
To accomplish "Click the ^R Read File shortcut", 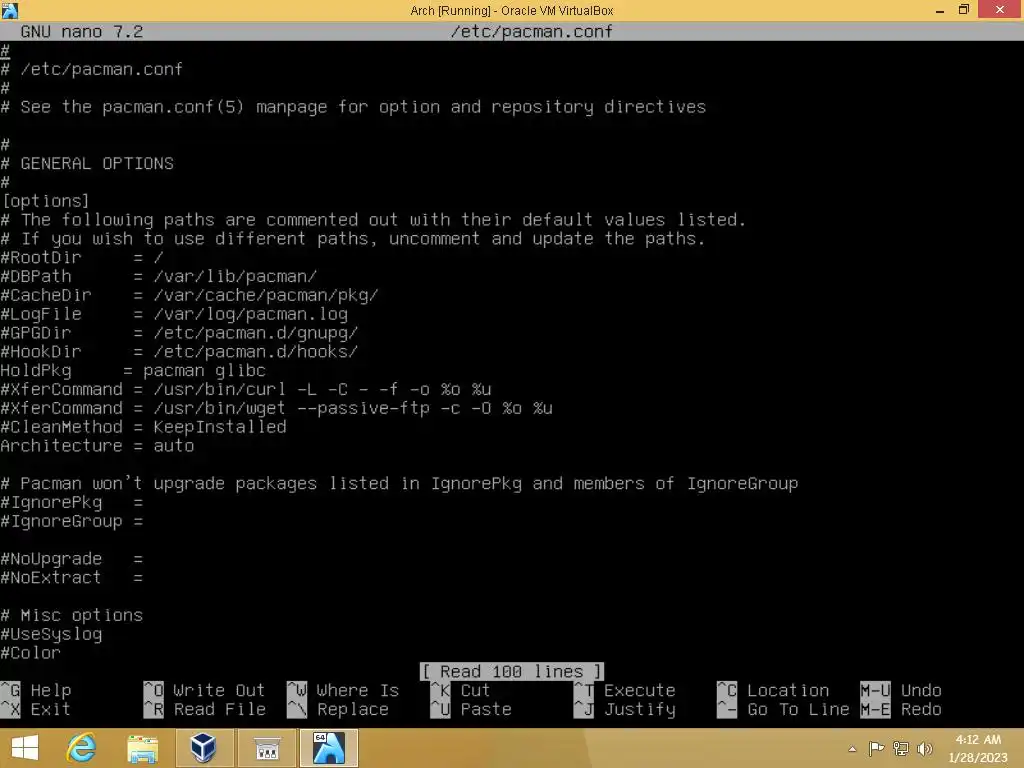I will [x=204, y=709].
